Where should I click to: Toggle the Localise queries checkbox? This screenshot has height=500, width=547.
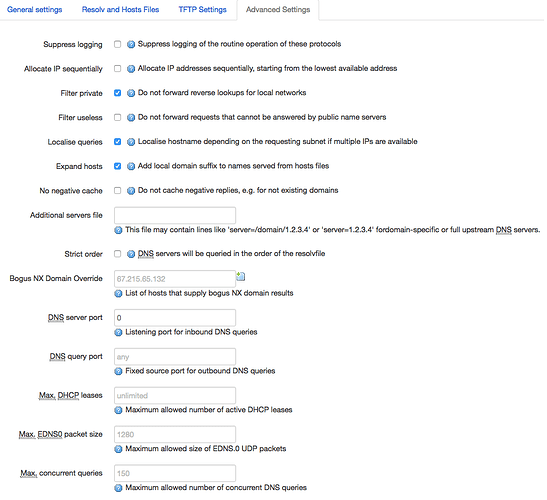[118, 142]
